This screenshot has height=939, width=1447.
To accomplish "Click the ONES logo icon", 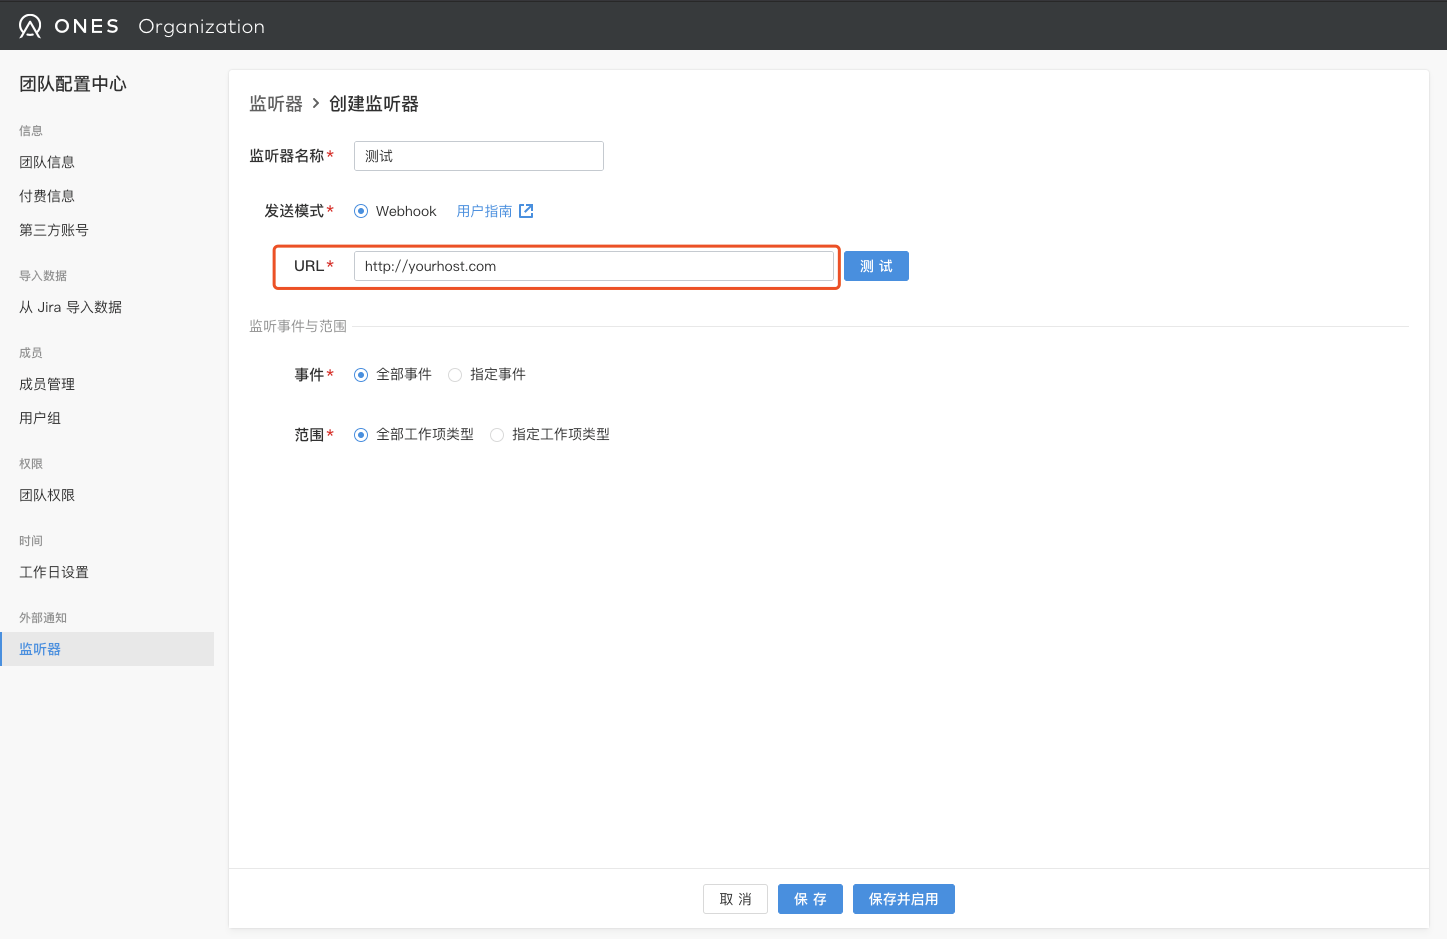I will (30, 26).
